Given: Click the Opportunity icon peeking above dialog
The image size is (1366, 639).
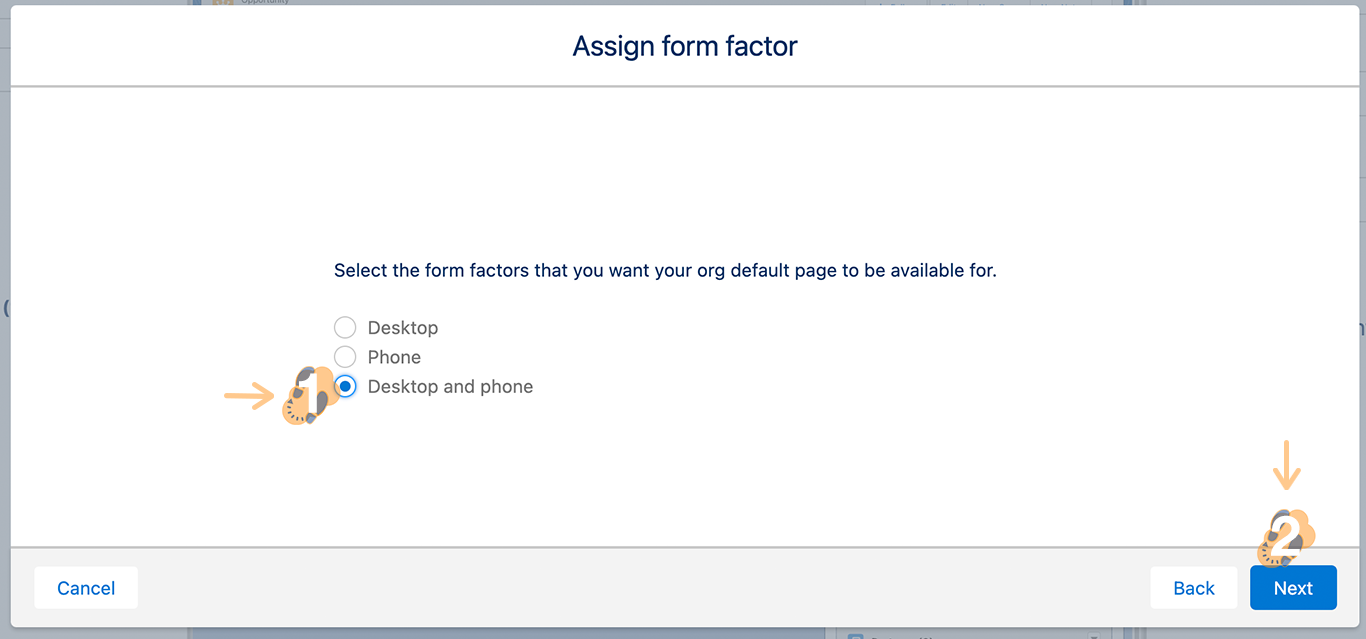Looking at the screenshot, I should (223, 3).
